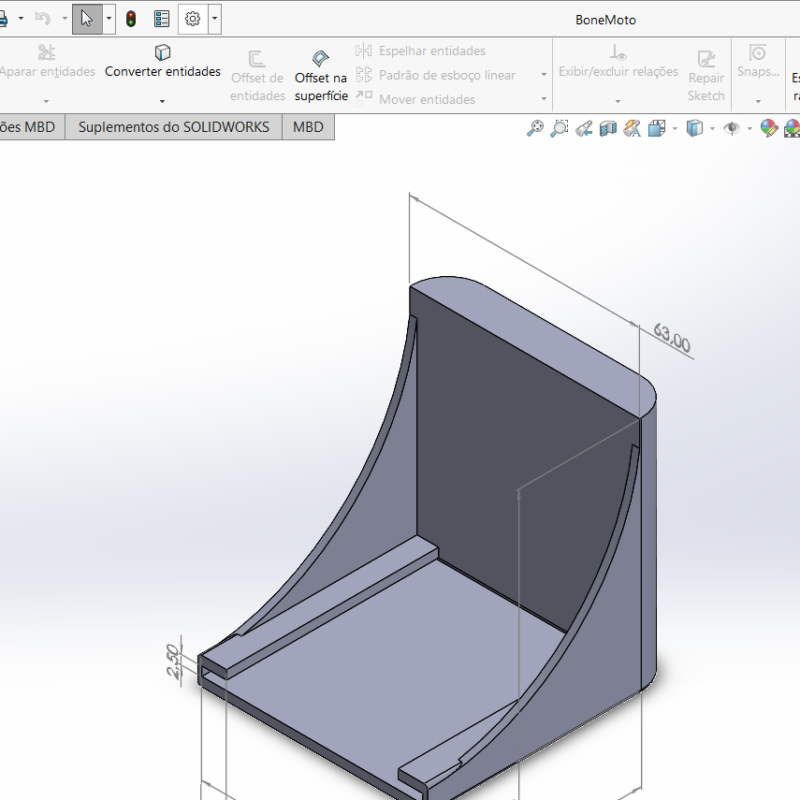Expand the Select tool dropdown arrow
Image resolution: width=800 pixels, height=800 pixels.
pos(109,19)
